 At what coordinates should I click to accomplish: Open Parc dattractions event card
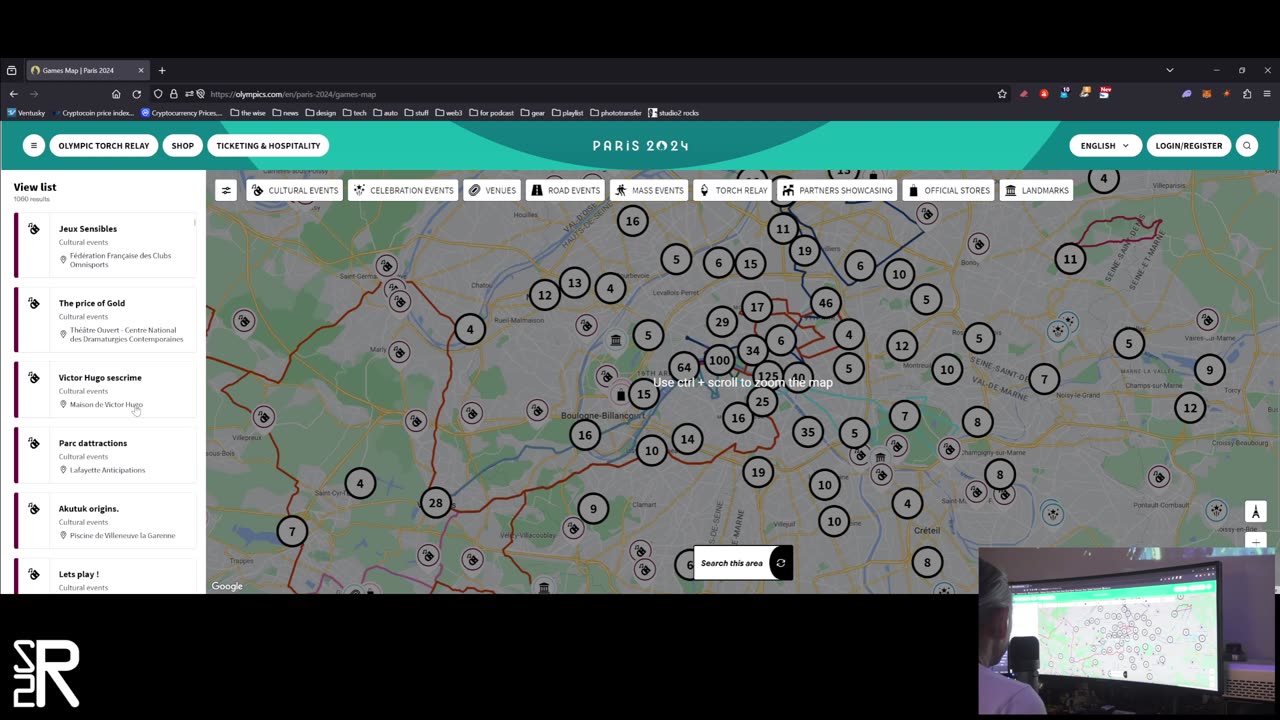105,455
